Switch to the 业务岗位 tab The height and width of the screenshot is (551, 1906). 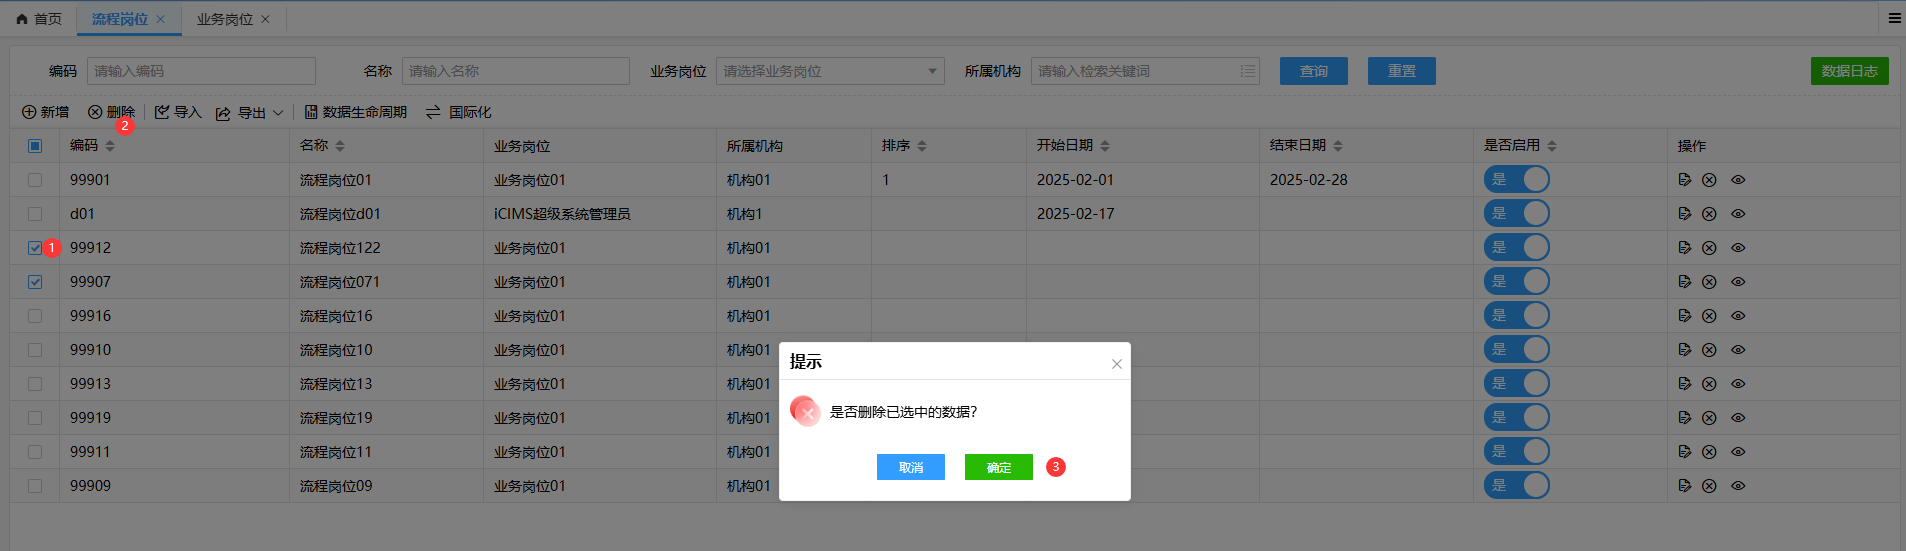(x=224, y=19)
